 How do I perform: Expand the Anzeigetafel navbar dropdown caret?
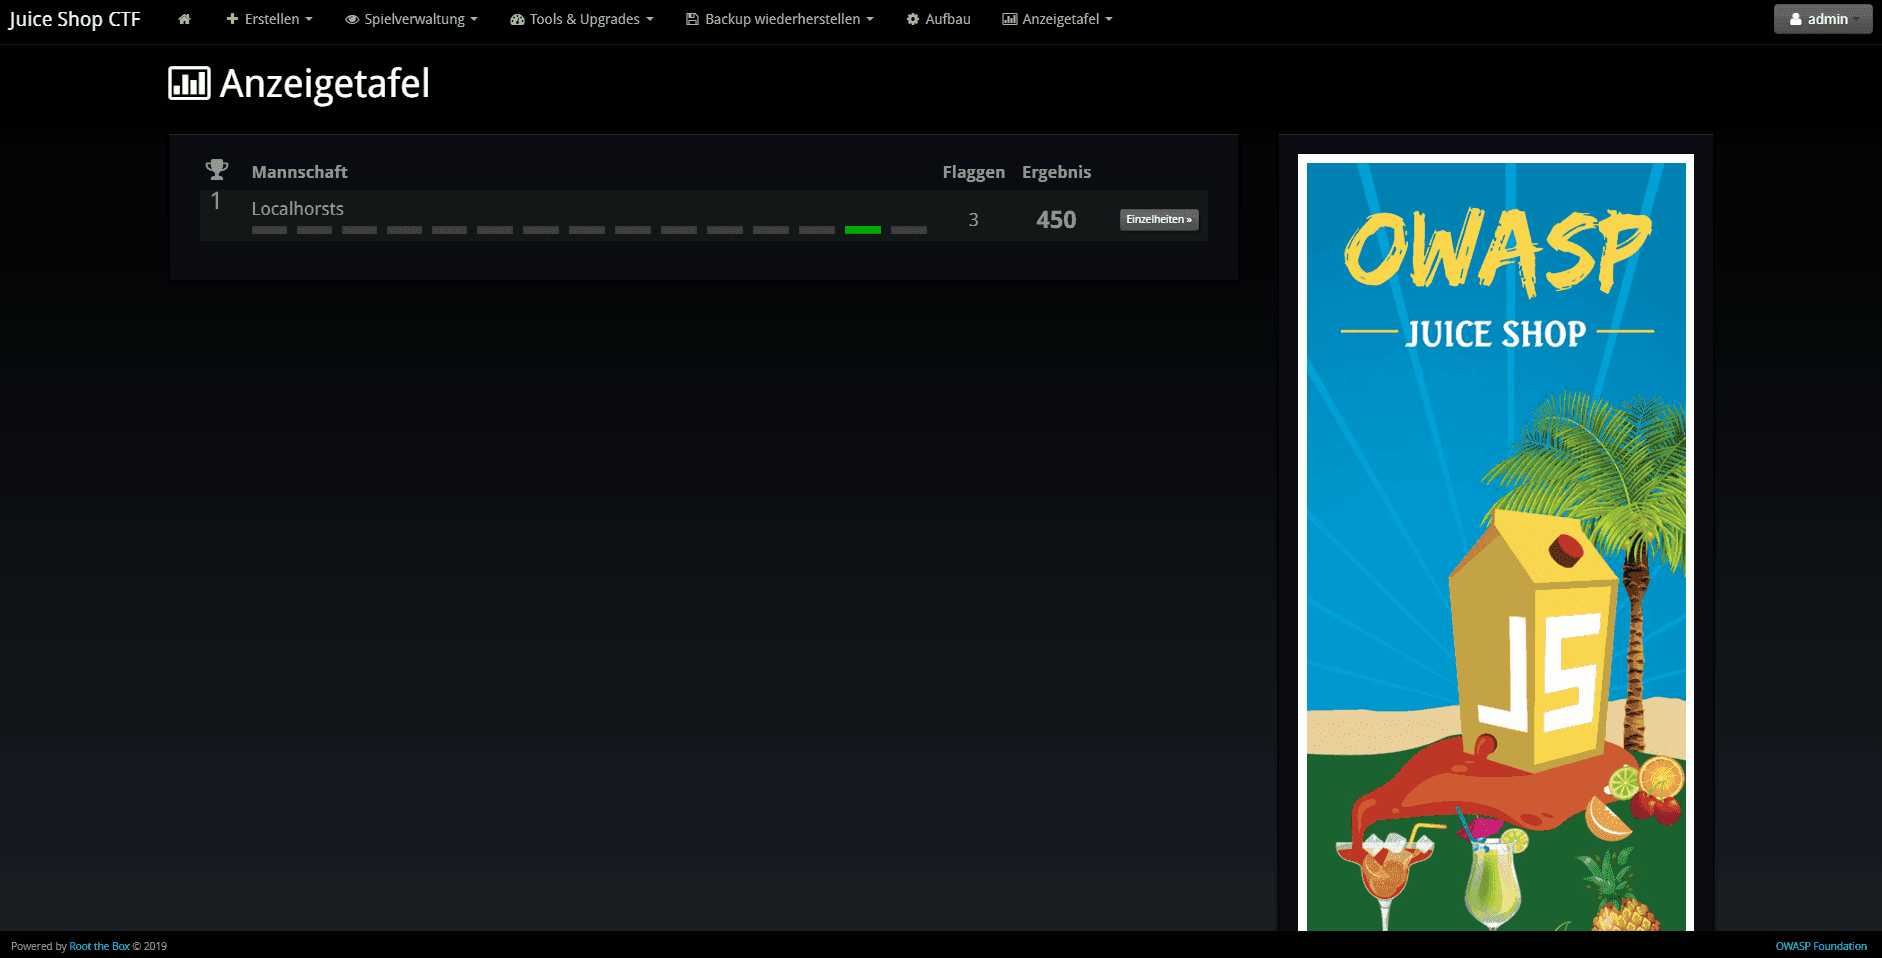point(1109,19)
